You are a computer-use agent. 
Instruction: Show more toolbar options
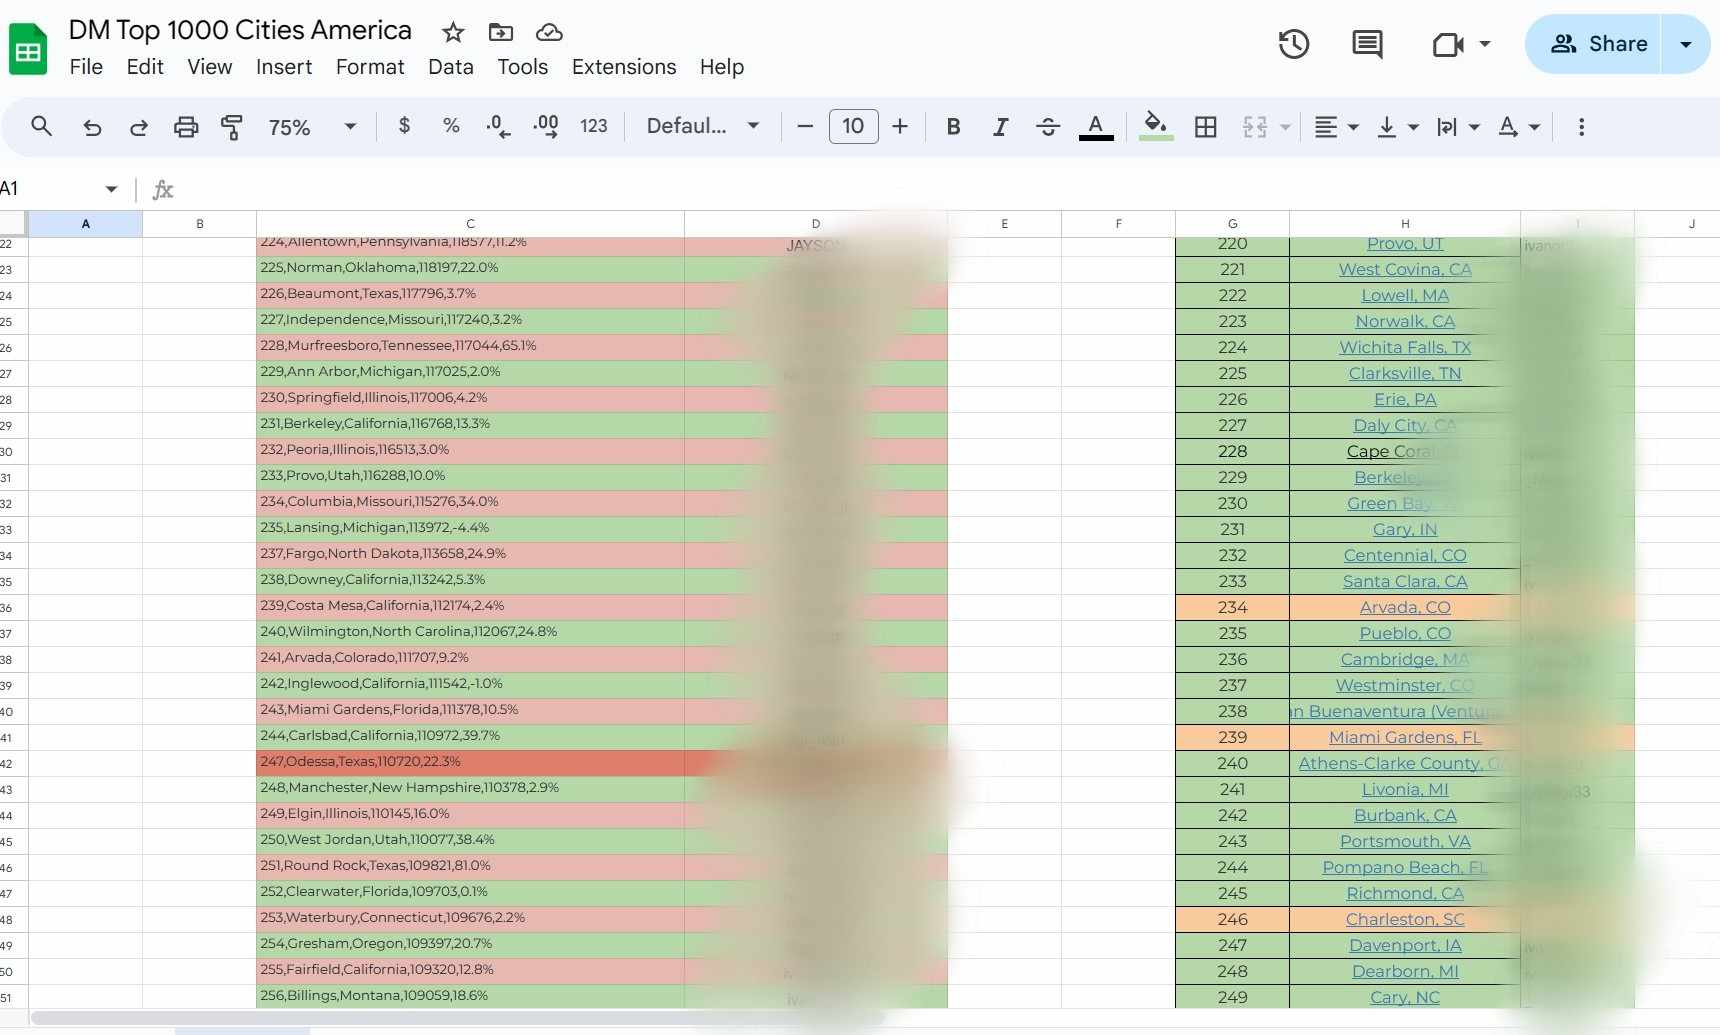click(1581, 126)
